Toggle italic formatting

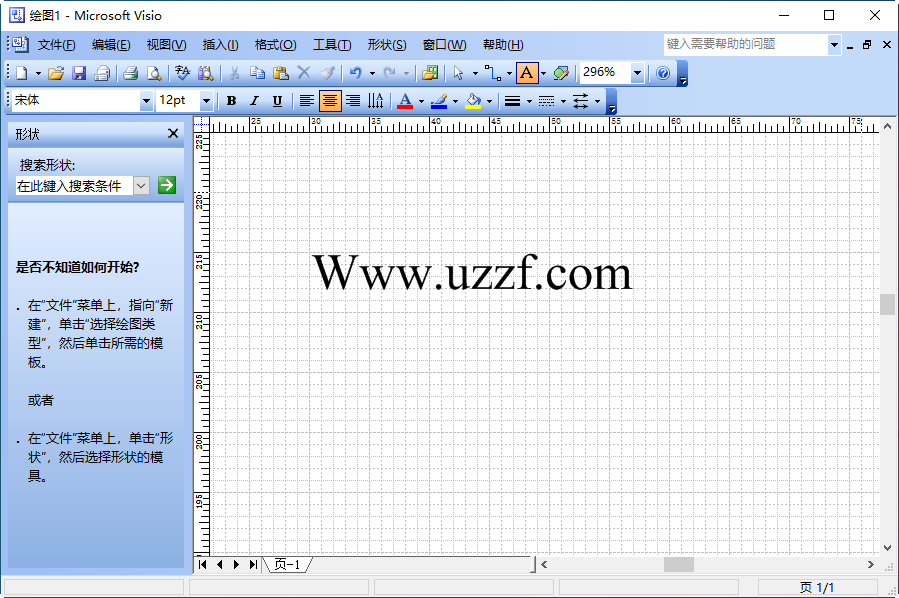[x=252, y=100]
